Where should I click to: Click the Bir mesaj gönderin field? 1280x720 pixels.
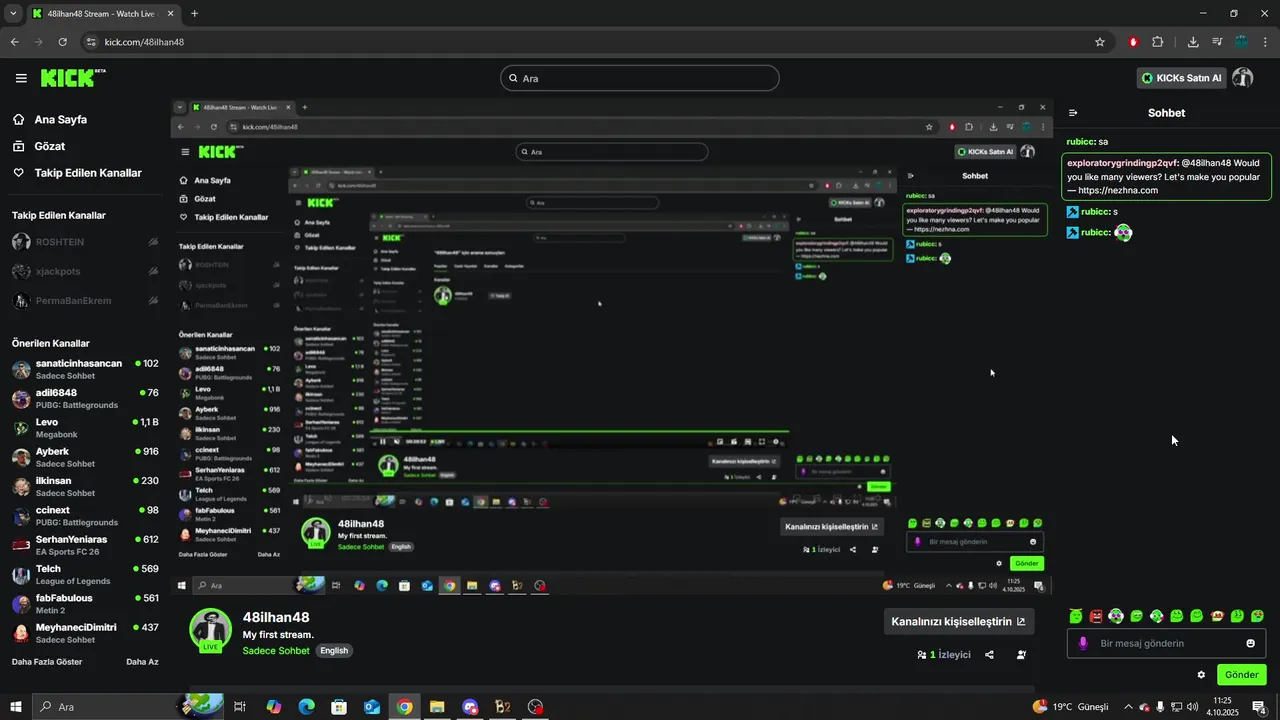pos(1165,643)
